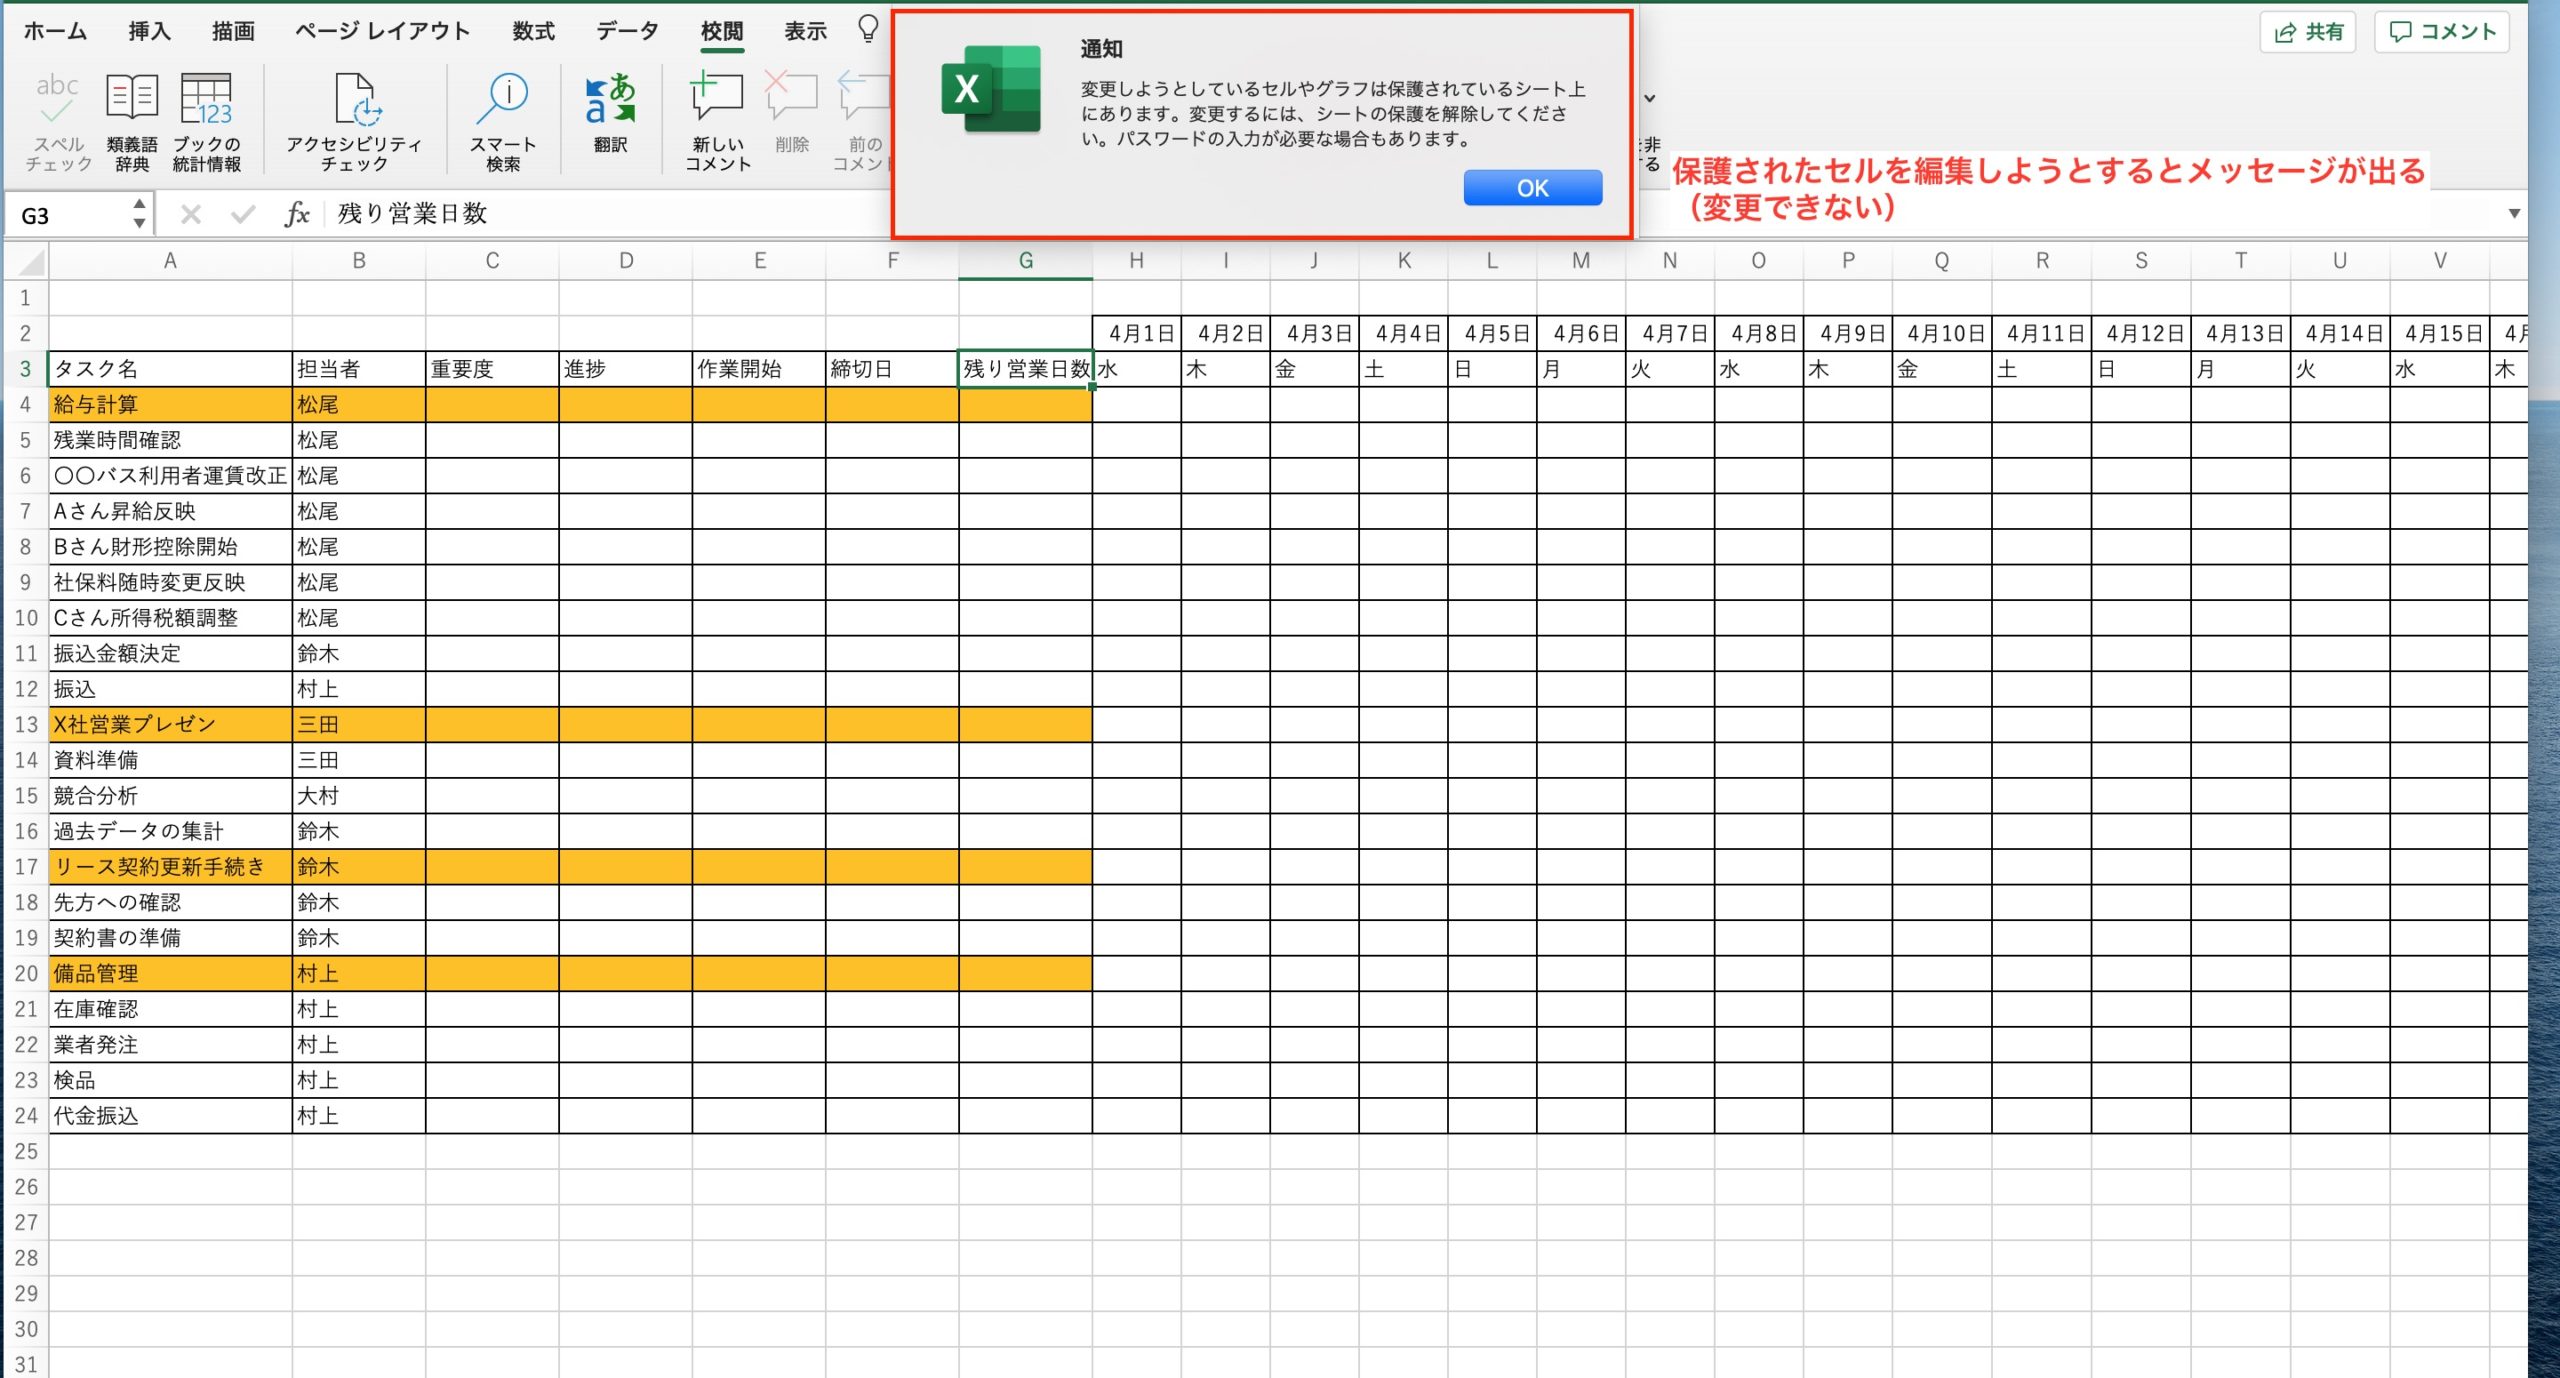The height and width of the screenshot is (1378, 2560).
Task: Select cell 作業開始 header
Action: pyautogui.click(x=759, y=369)
